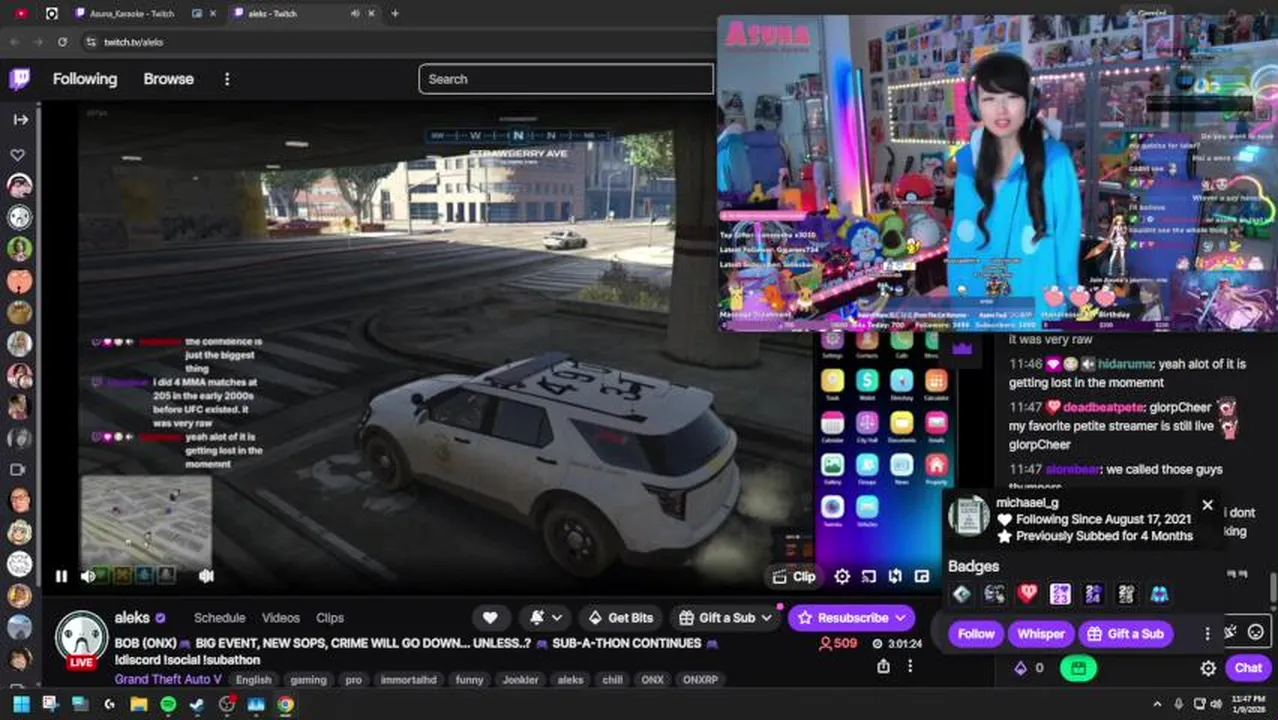Open notification bell dropdown

(546, 618)
